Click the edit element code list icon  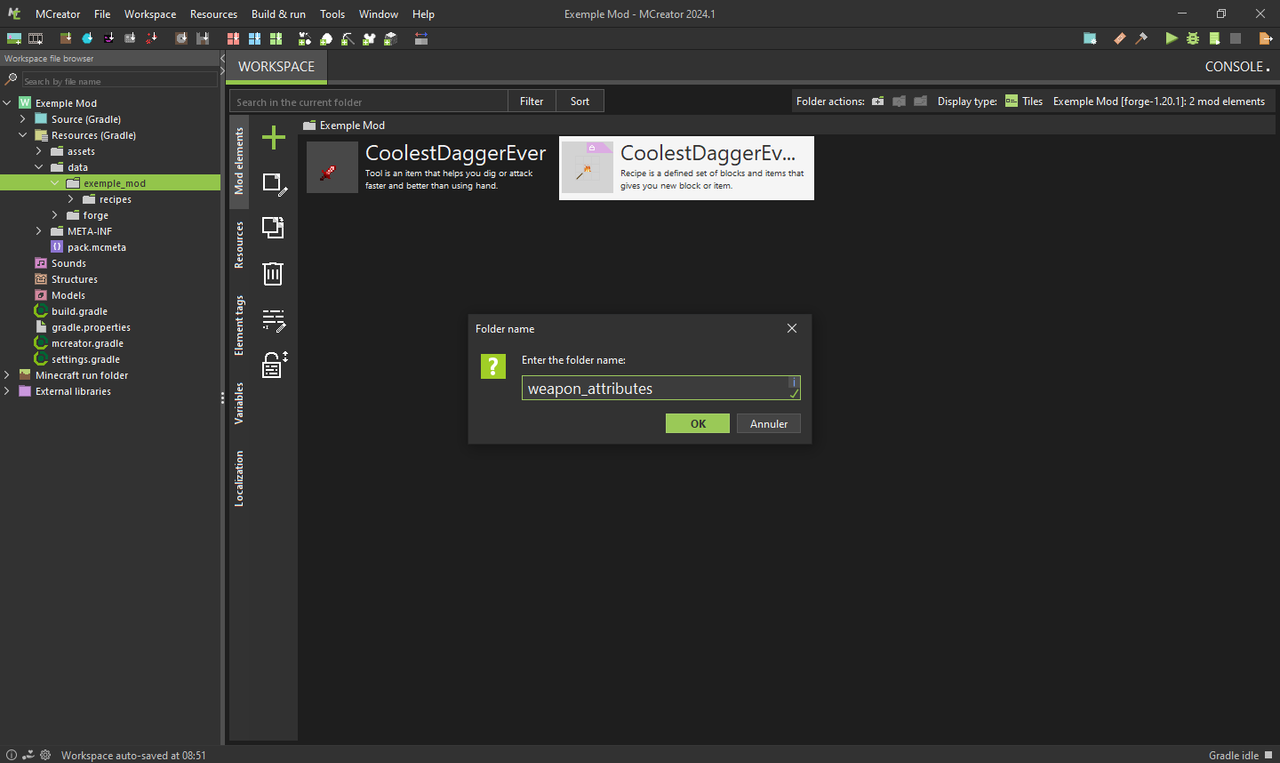(x=274, y=320)
